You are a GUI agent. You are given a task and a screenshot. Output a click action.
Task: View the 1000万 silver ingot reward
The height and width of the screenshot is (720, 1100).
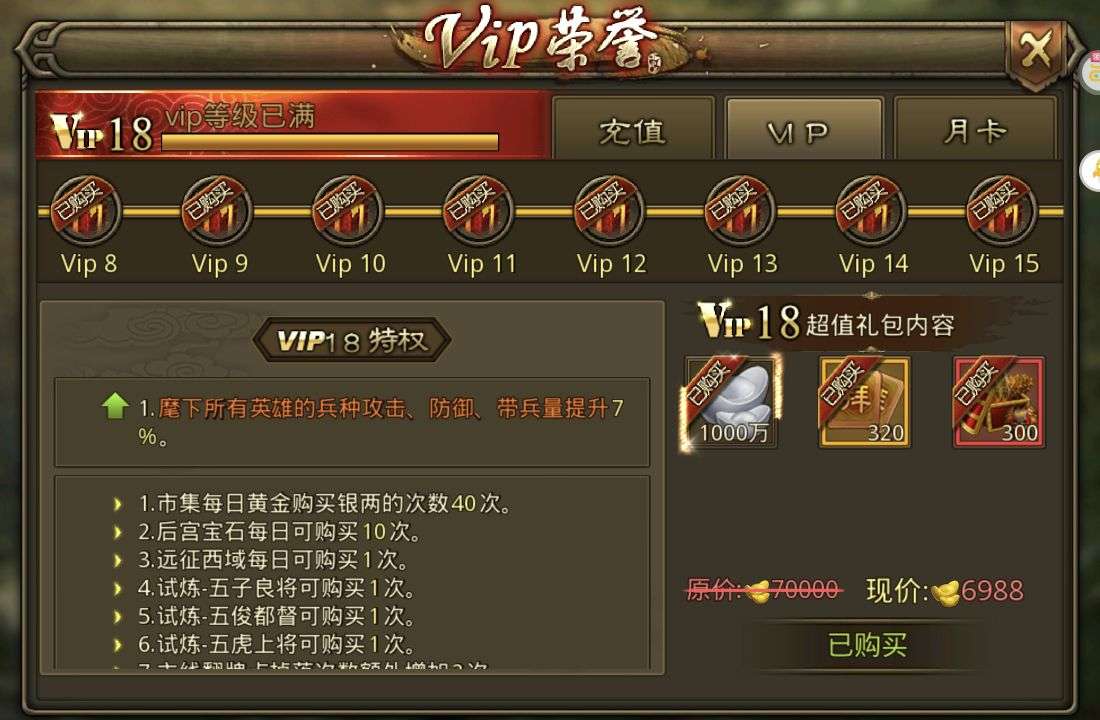(x=731, y=402)
